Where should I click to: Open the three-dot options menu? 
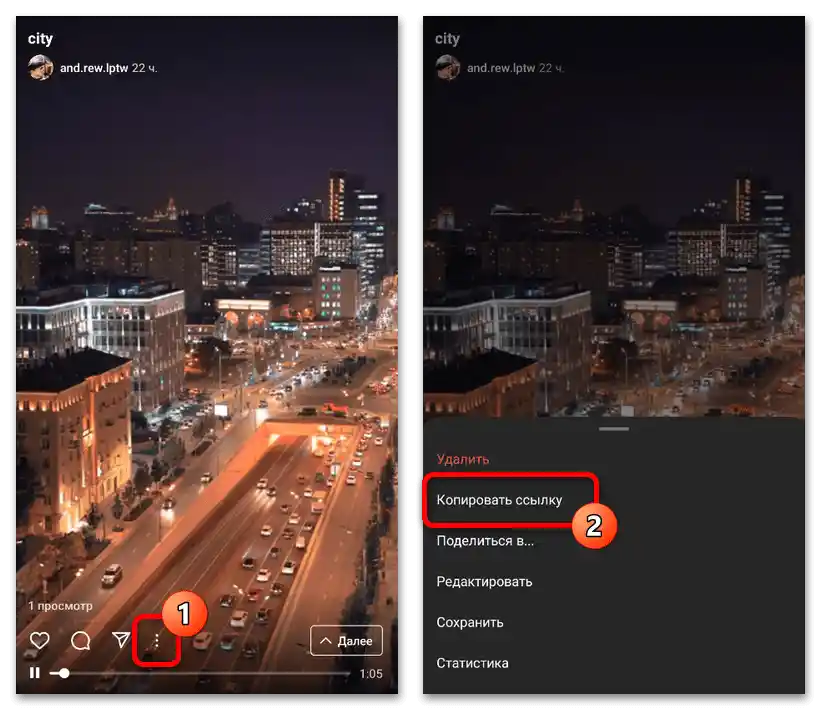(156, 641)
